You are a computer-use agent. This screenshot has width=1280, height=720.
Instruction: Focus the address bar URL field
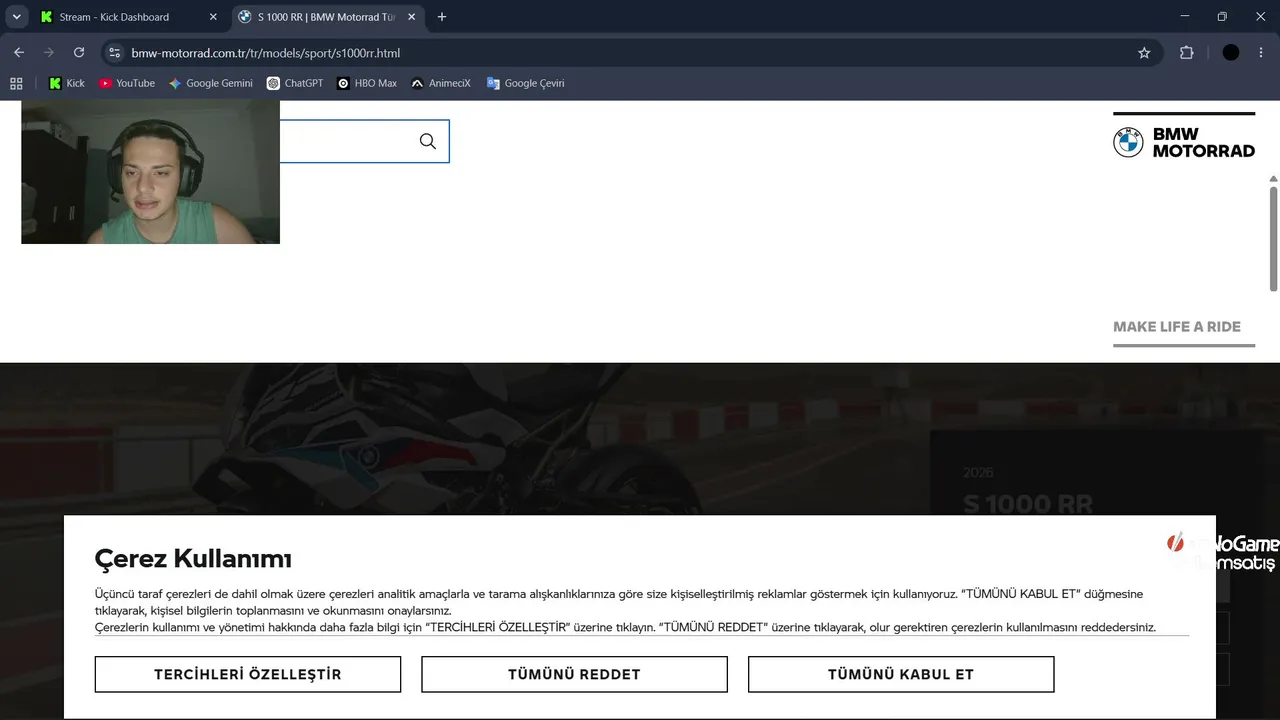630,53
